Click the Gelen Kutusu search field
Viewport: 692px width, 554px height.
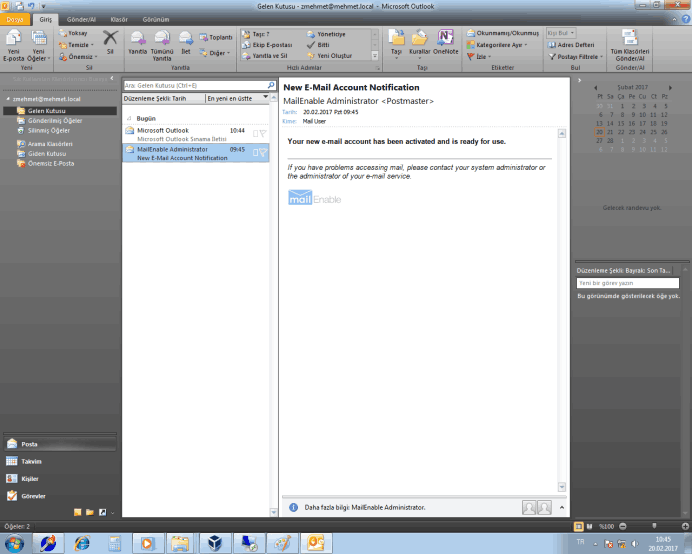coord(194,86)
